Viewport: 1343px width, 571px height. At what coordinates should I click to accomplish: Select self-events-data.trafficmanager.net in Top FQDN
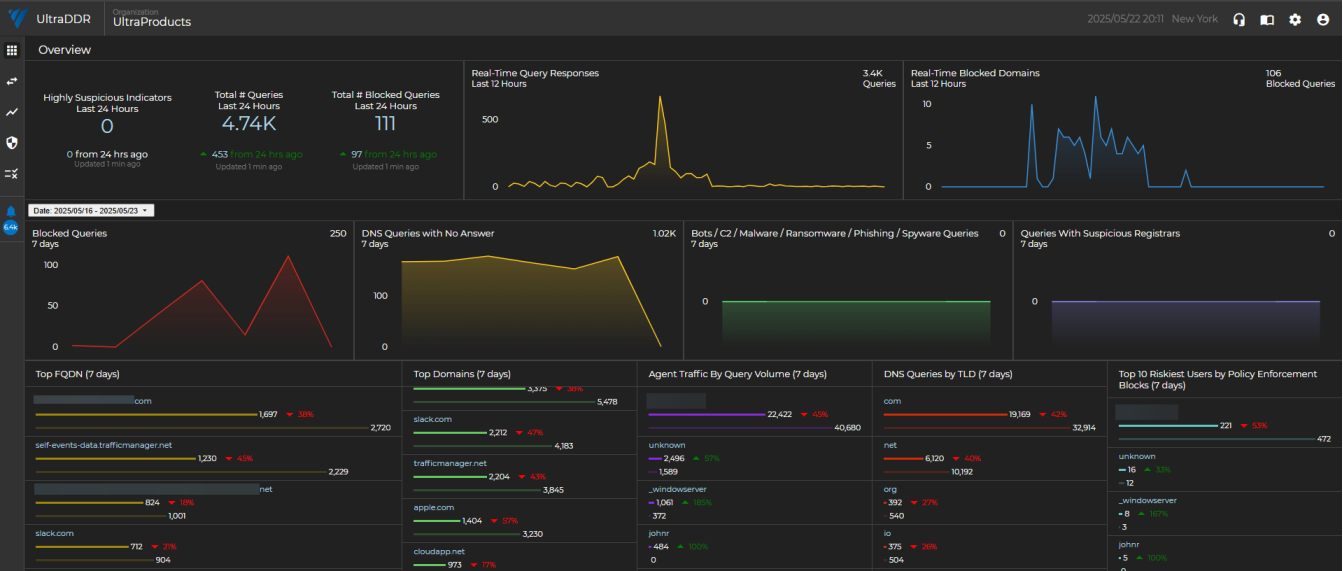click(104, 445)
